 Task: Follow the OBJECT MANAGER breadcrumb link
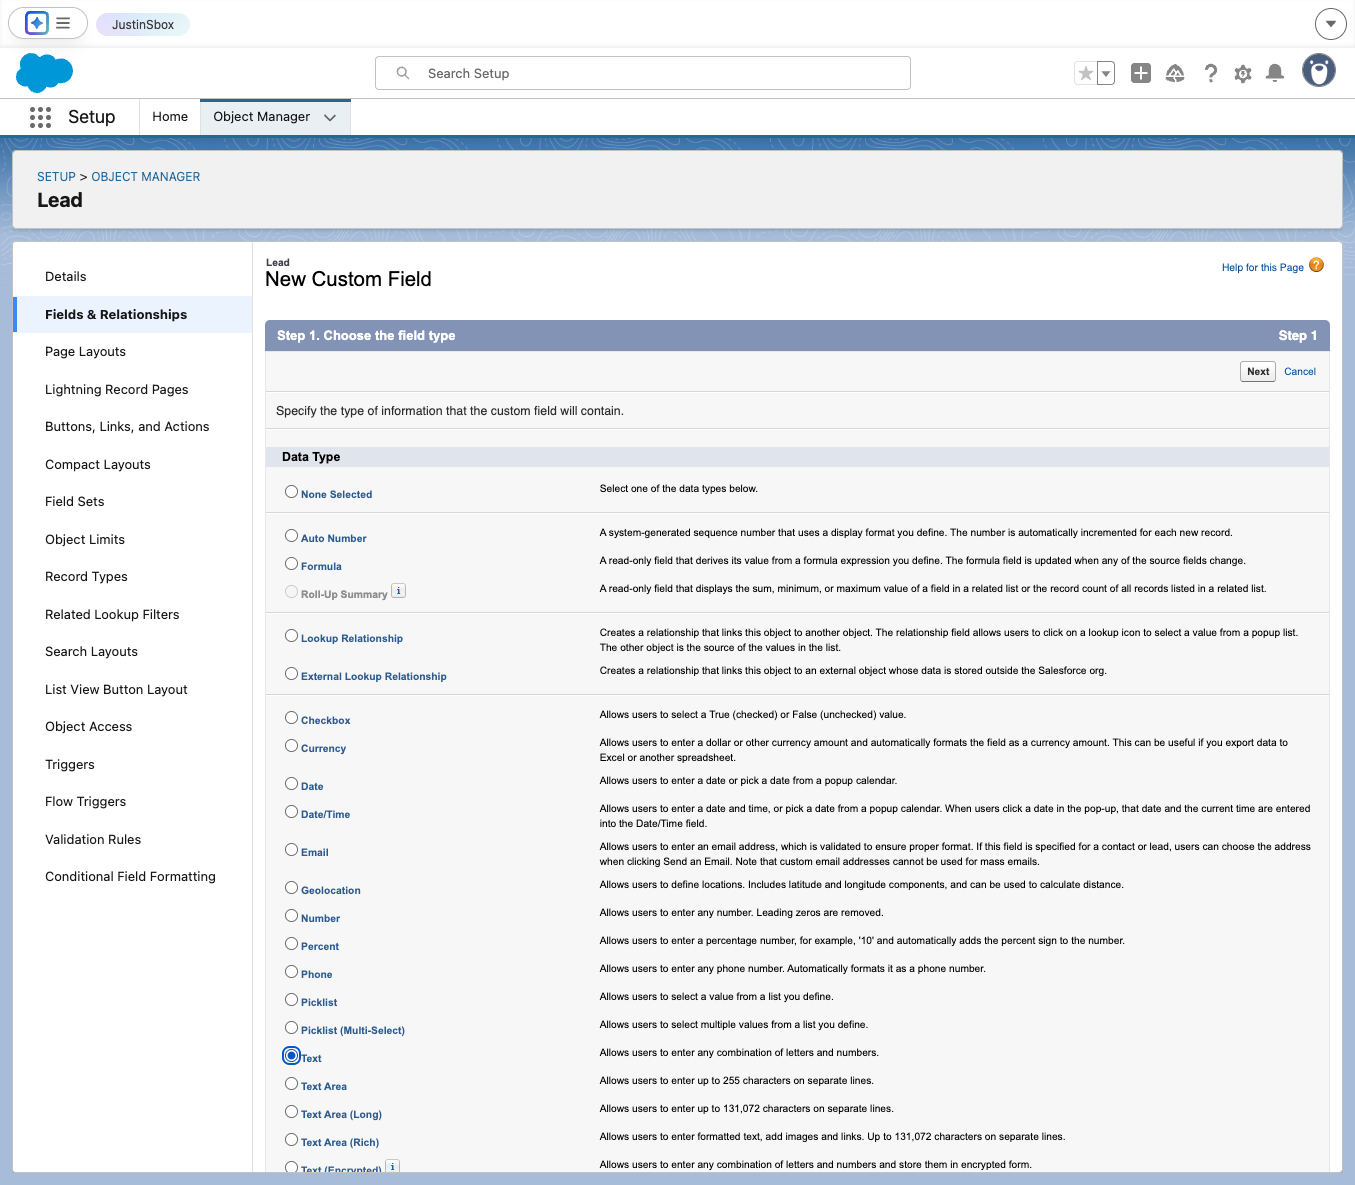tap(146, 177)
